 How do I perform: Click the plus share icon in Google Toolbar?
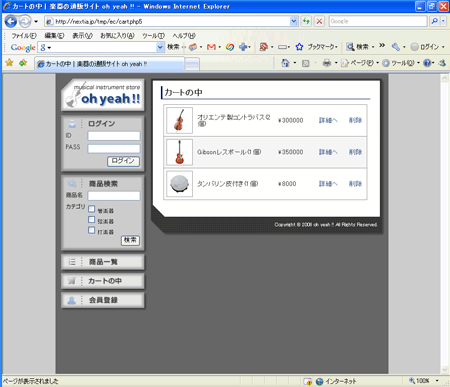point(243,47)
